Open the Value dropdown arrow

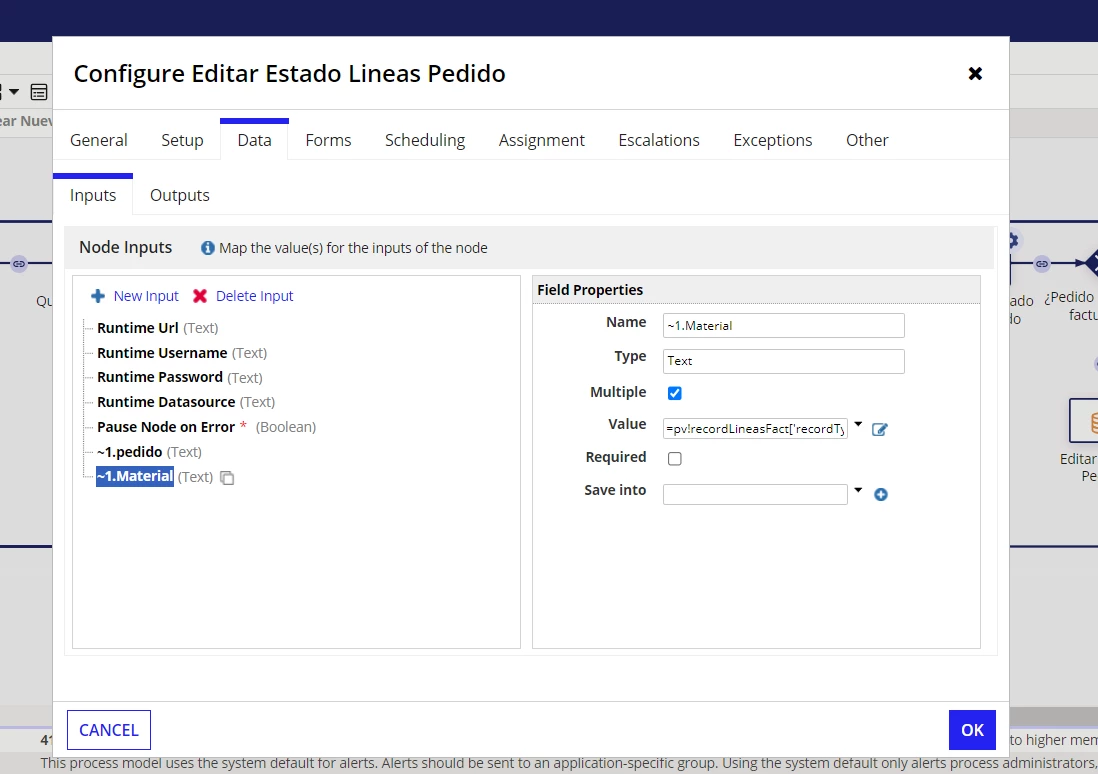point(858,424)
